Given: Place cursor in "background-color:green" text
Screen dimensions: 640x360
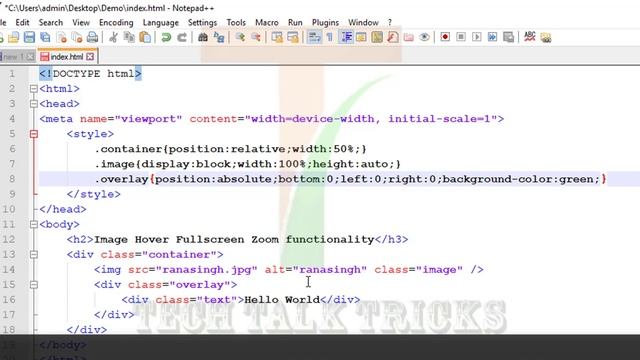Looking at the screenshot, I should tap(518, 179).
